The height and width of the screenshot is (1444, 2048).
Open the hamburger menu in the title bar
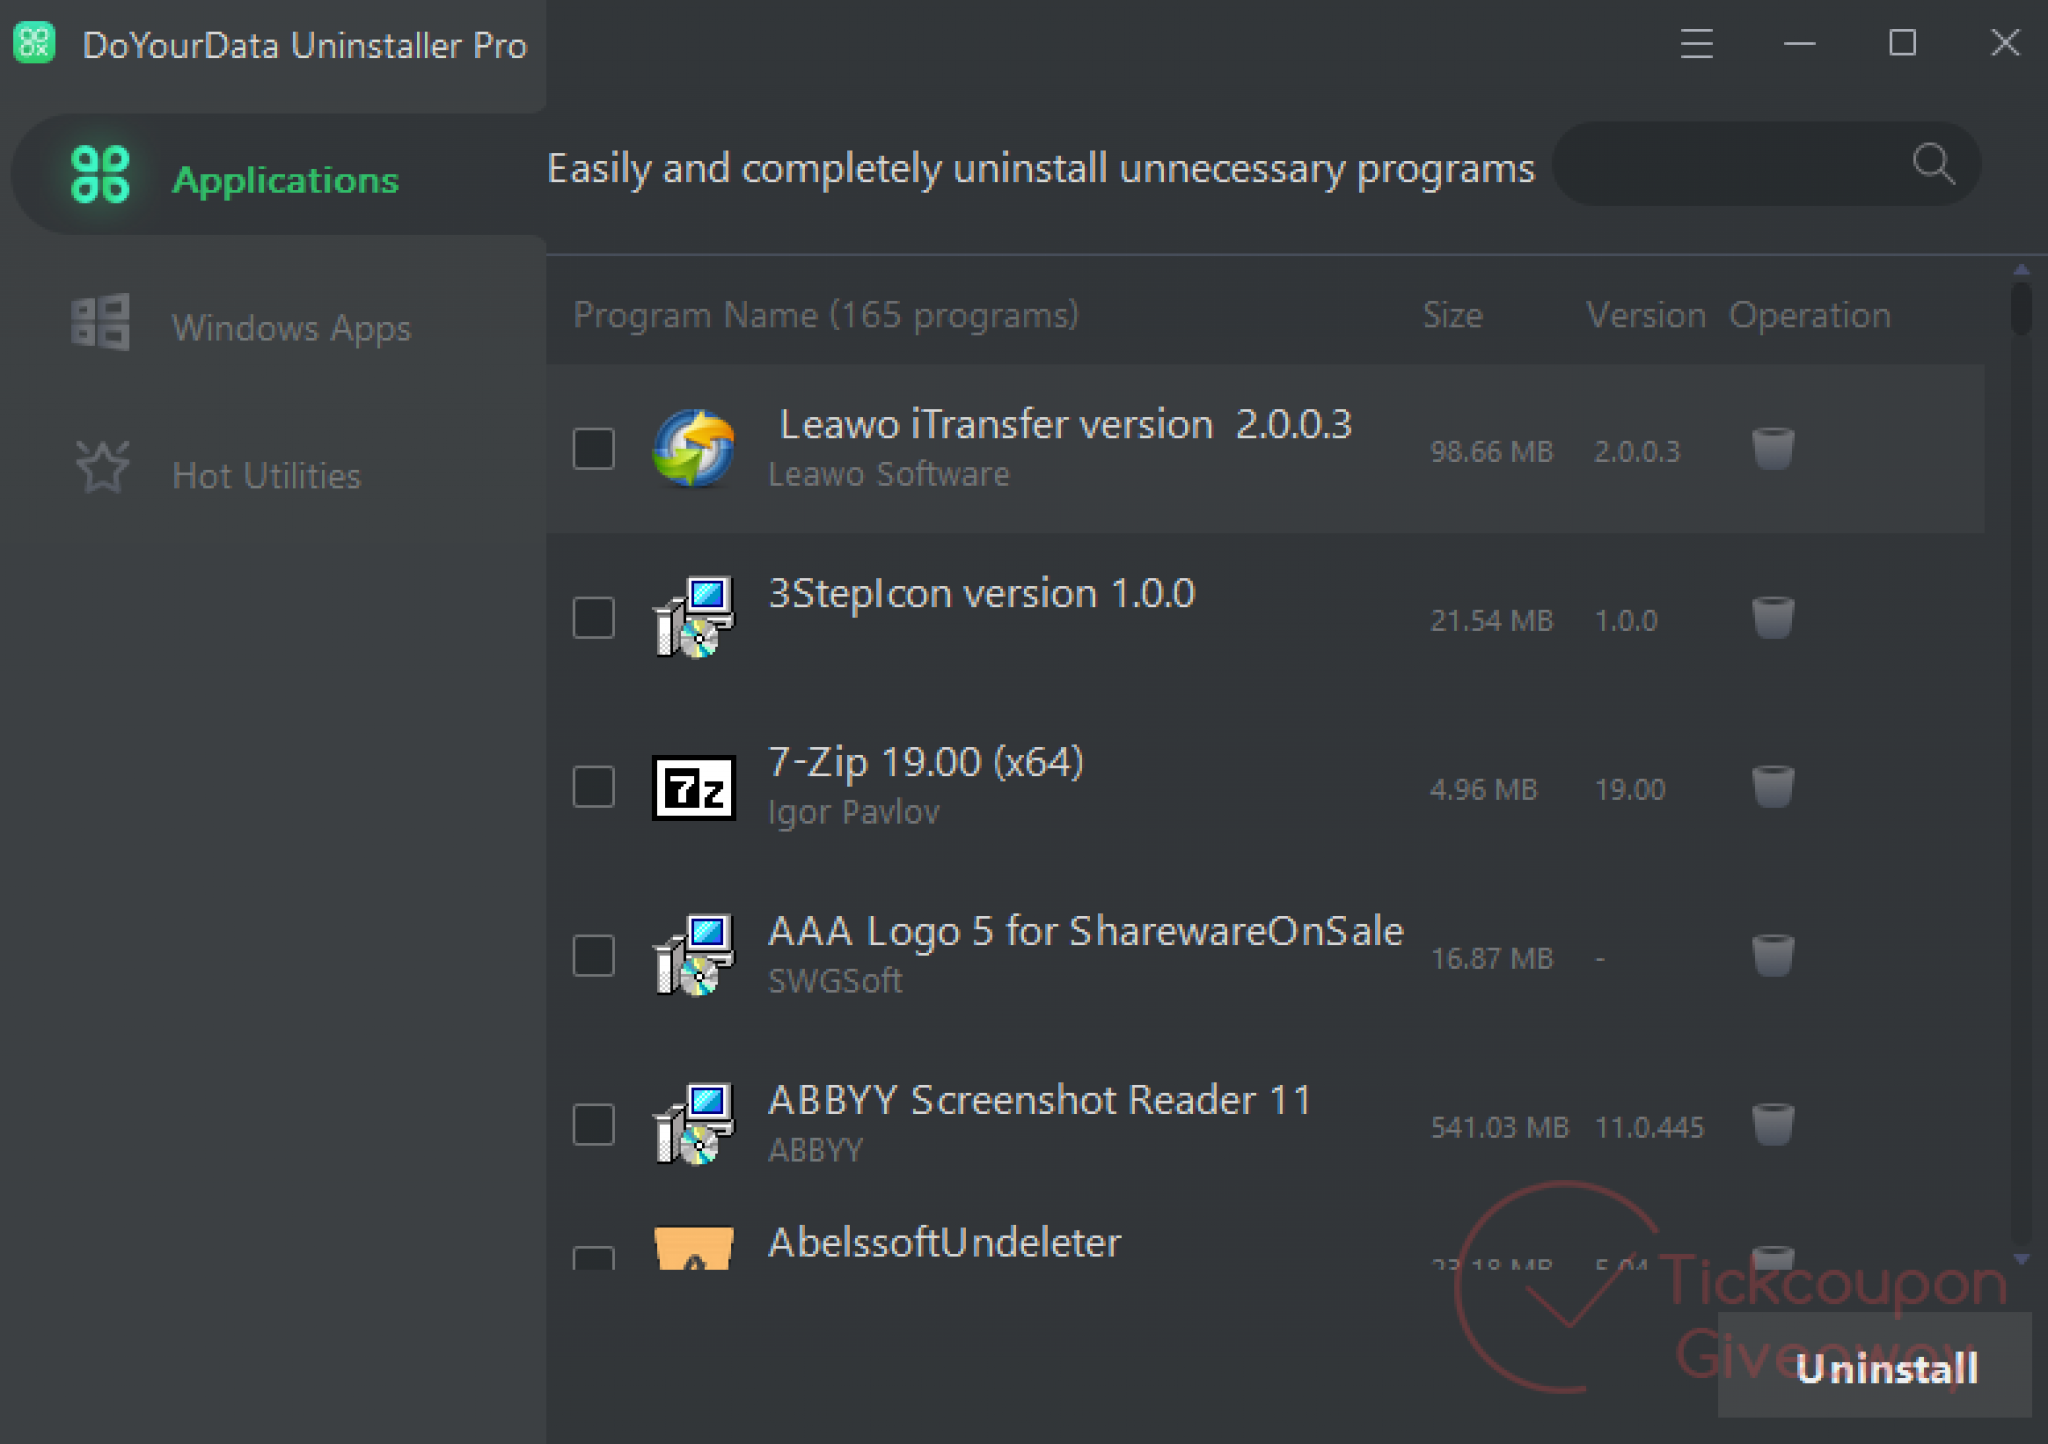point(1696,44)
